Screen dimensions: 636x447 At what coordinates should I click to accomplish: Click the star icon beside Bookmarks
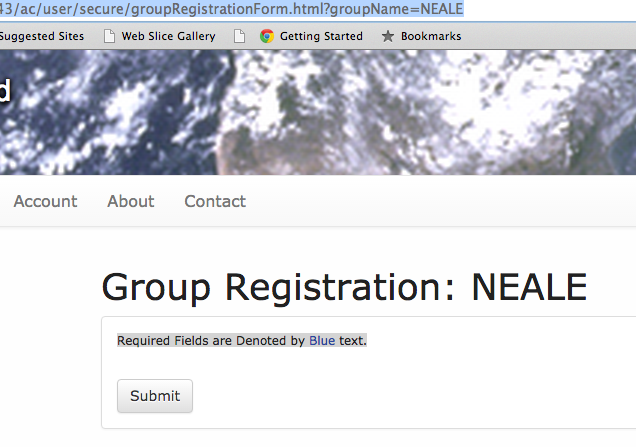(388, 36)
